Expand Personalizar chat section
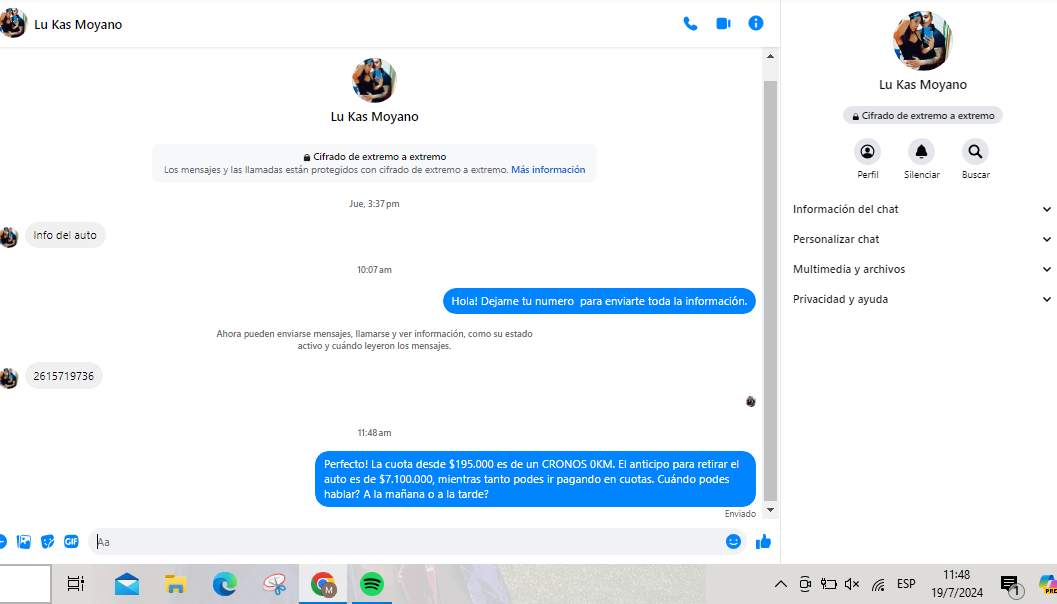This screenshot has width=1057, height=604. 922,239
